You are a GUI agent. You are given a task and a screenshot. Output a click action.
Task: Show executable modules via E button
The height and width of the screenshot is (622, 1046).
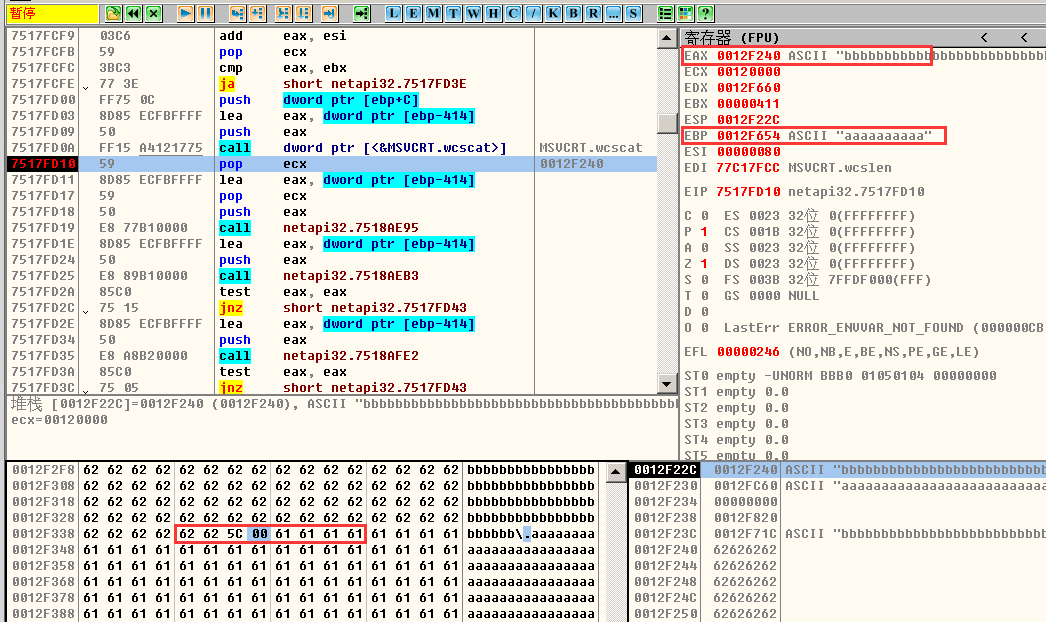coord(412,14)
